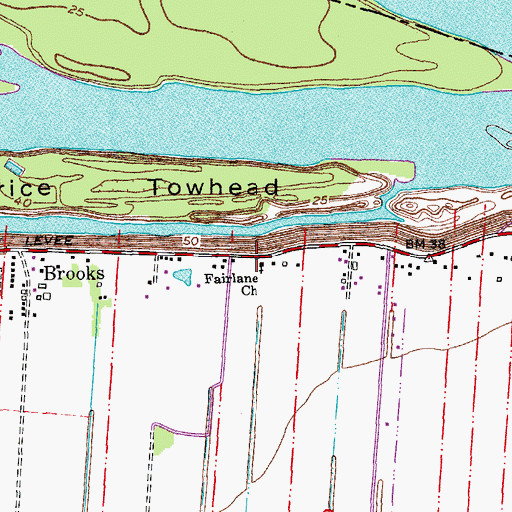Viewport: 512px width, 512px height.
Task: Click the '50' contour label on levee
Action: click(x=191, y=241)
